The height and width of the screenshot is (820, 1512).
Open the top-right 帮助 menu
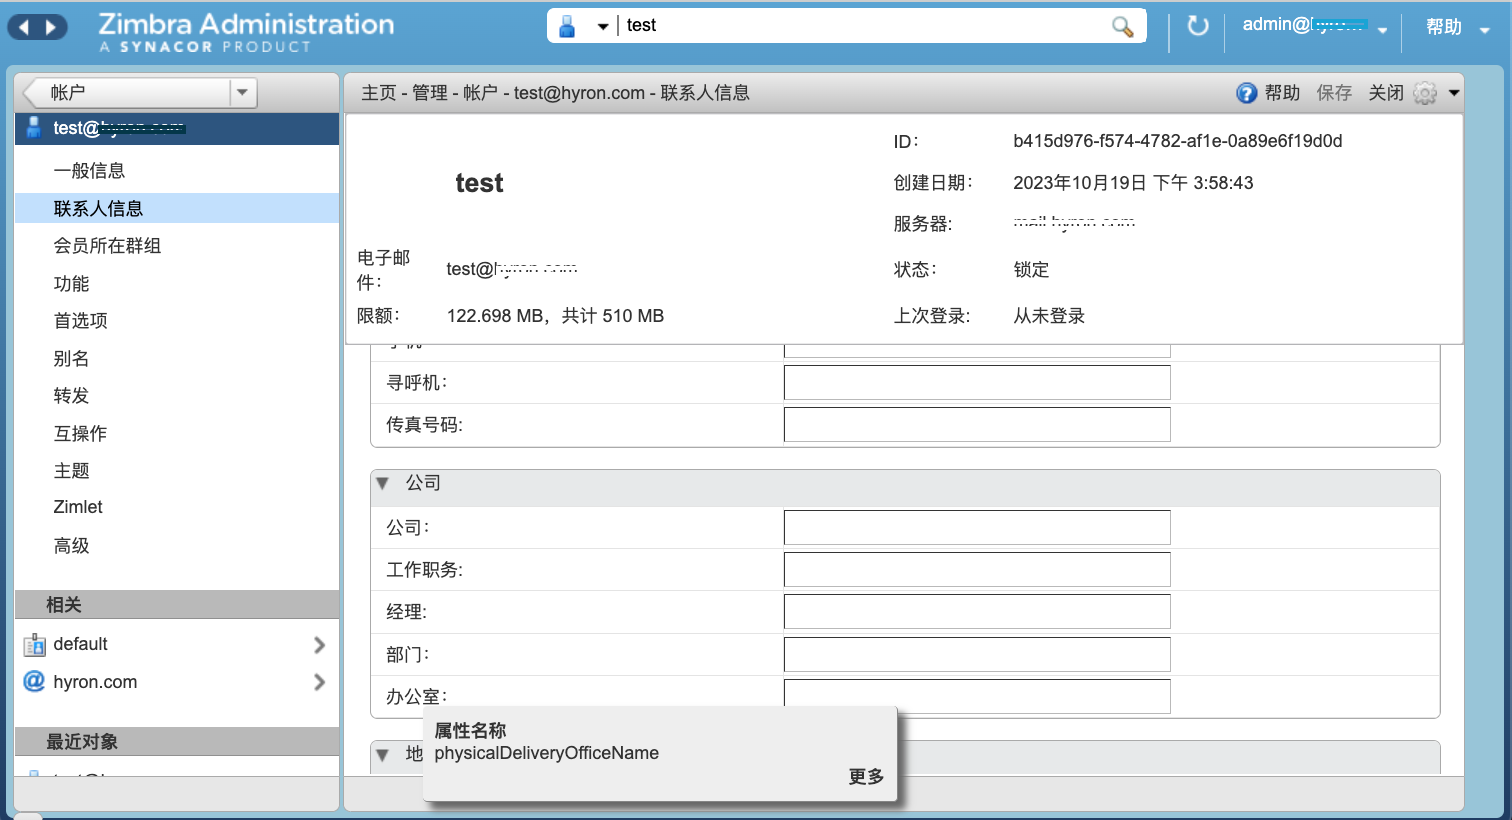click(1444, 27)
